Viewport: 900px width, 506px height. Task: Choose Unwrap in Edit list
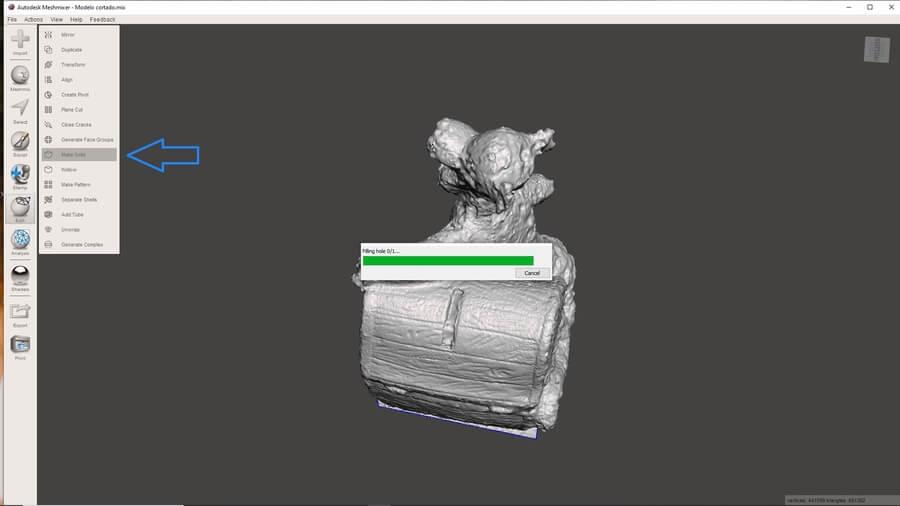[79, 229]
